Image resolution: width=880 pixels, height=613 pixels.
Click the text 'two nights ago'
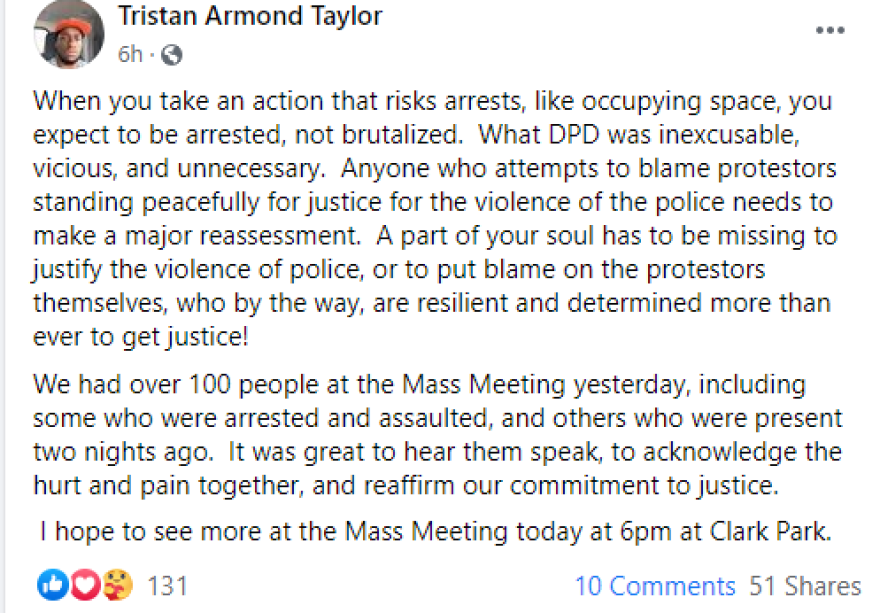click(x=122, y=452)
